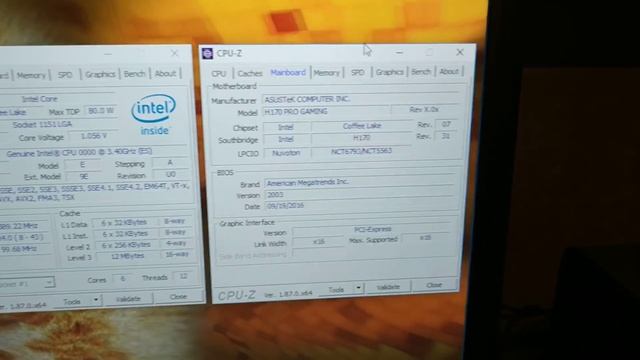Click Socket 1151 LGA package text
This screenshot has width=640, height=360.
click(42, 124)
